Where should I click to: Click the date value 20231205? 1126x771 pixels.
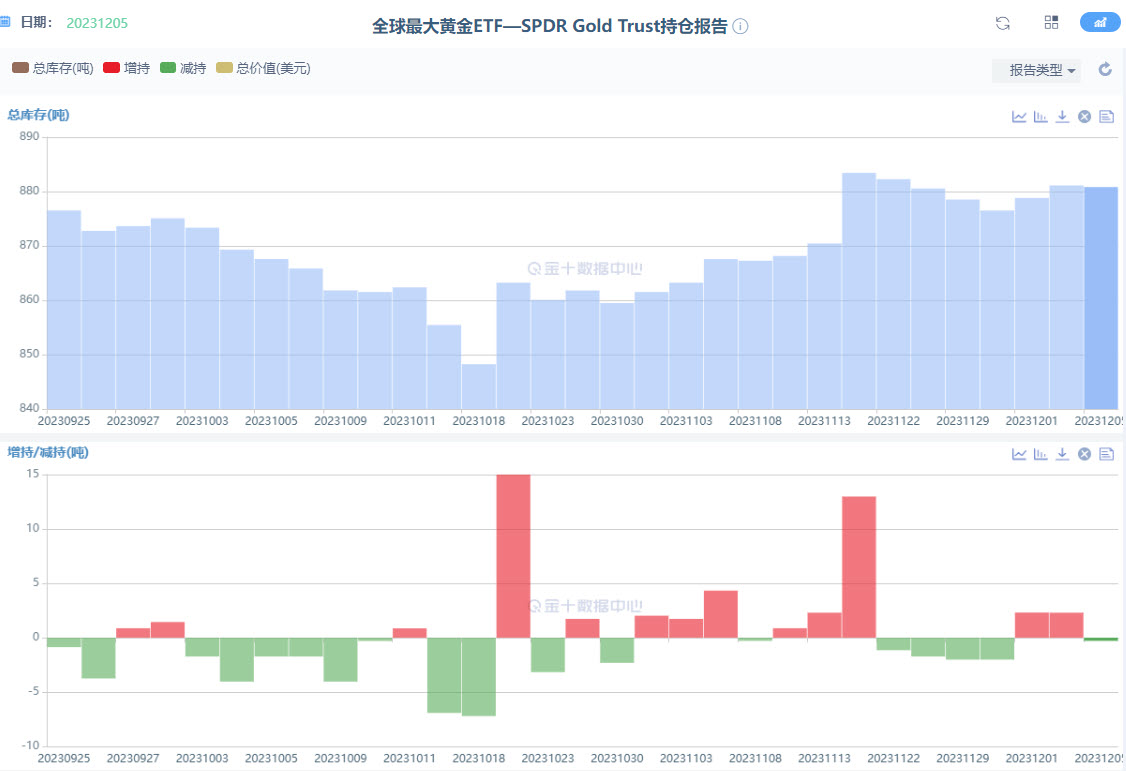(97, 23)
